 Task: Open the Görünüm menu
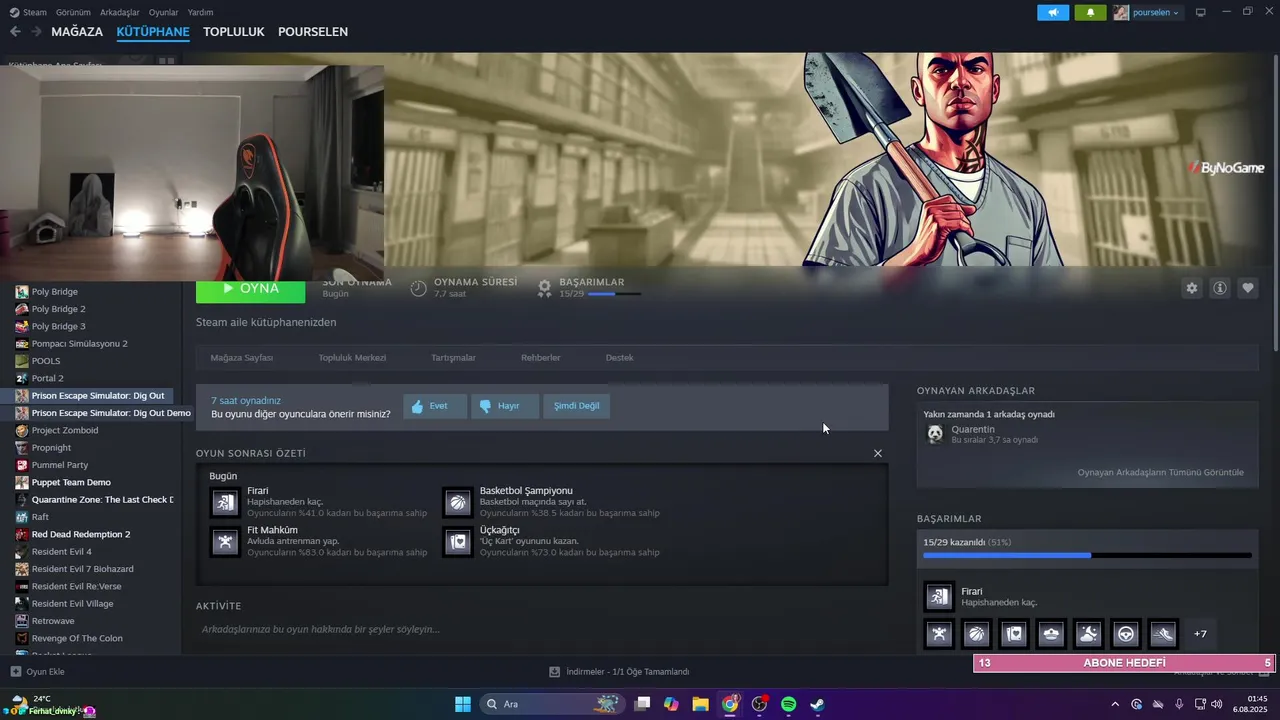pyautogui.click(x=73, y=12)
